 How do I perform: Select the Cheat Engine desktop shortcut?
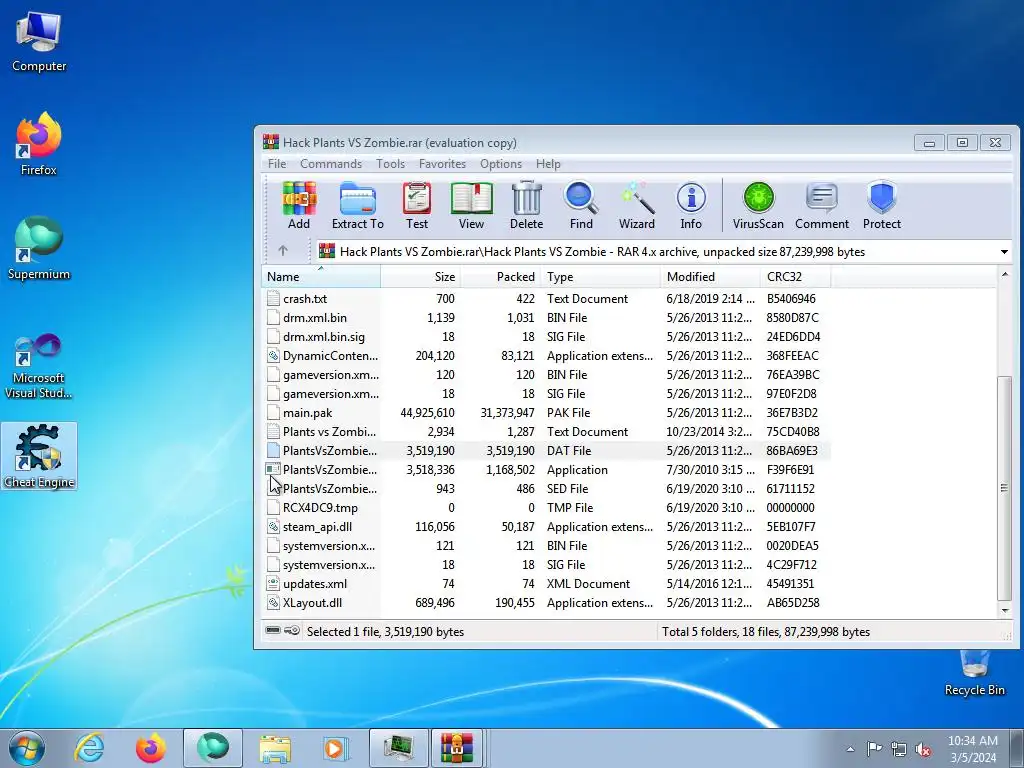39,456
